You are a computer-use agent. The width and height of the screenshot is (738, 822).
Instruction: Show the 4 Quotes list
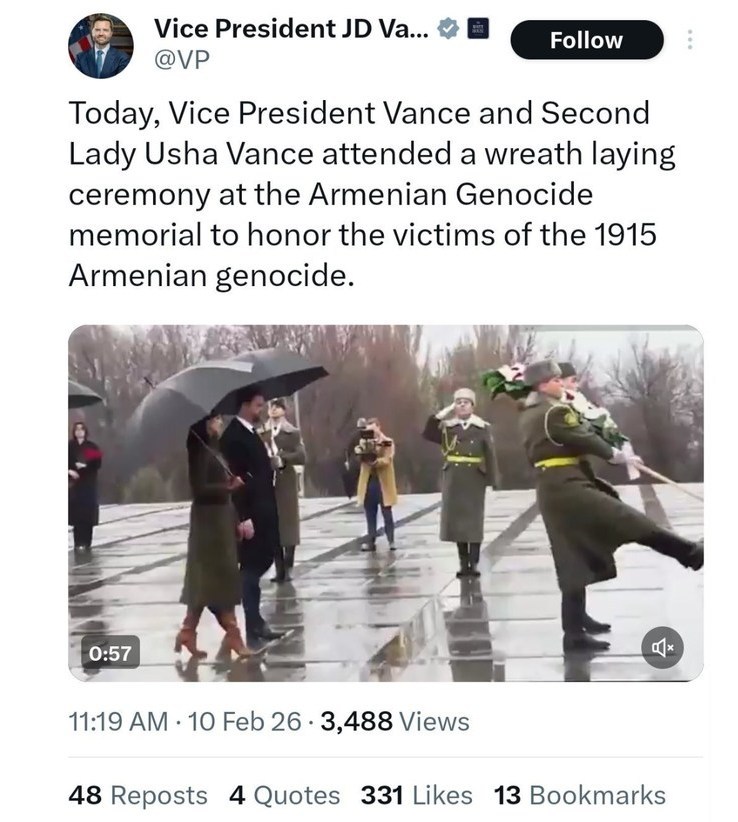pos(285,795)
